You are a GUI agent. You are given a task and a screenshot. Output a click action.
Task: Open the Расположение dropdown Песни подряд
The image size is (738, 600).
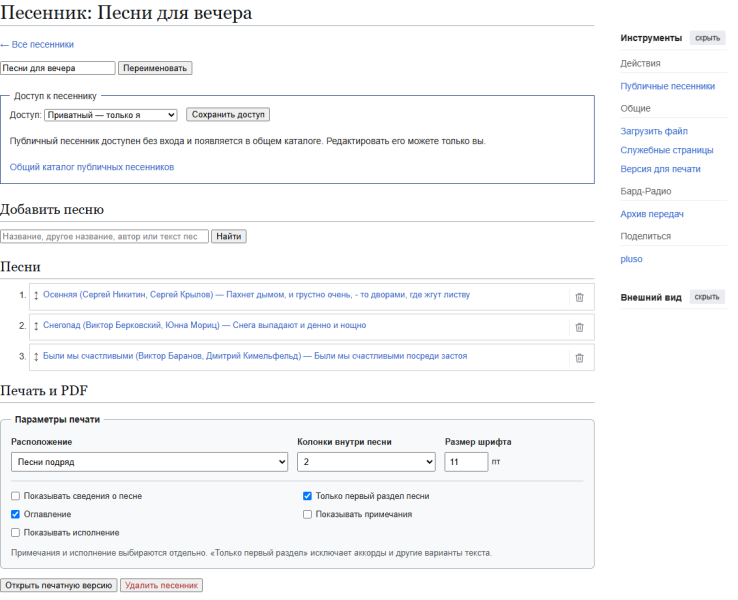[149, 462]
